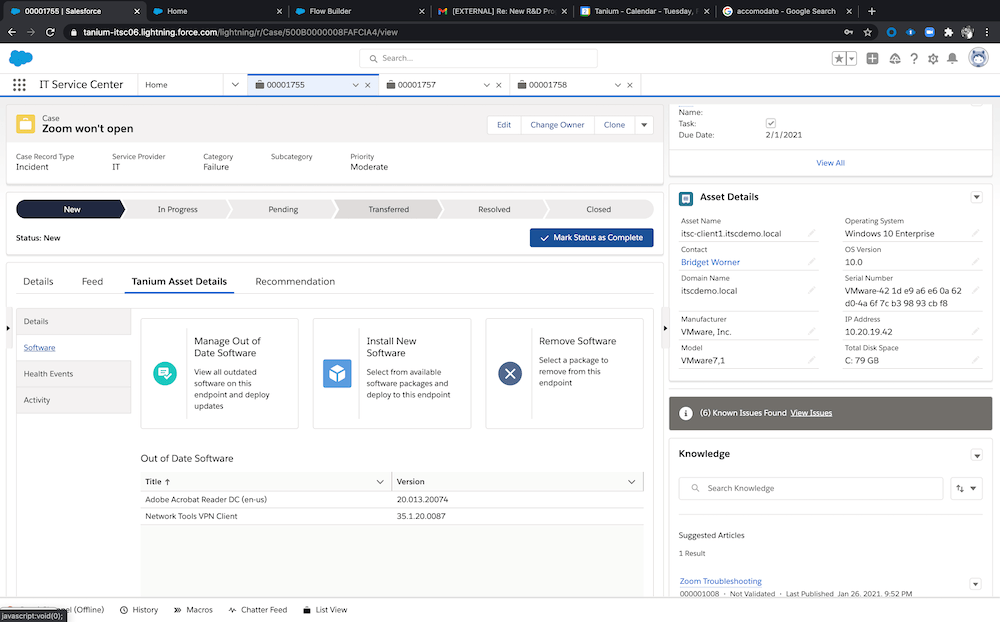Image resolution: width=1000 pixels, height=622 pixels.
Task: Open the Knowledge sort order dropdown
Action: pos(966,488)
